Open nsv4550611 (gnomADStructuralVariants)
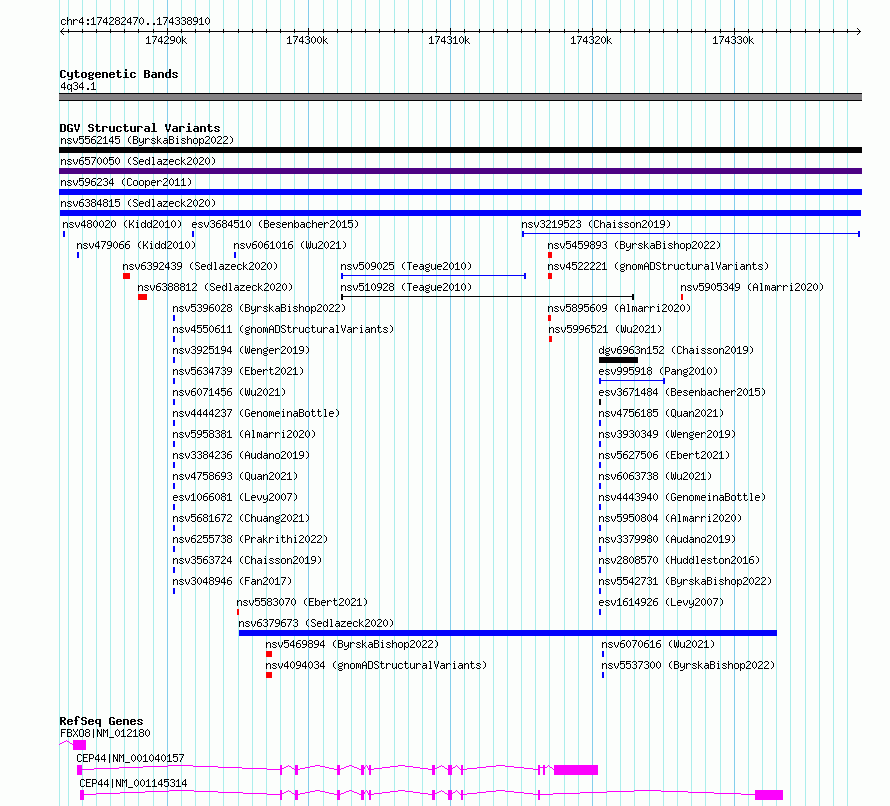Image resolution: width=890 pixels, height=806 pixels. click(x=283, y=329)
